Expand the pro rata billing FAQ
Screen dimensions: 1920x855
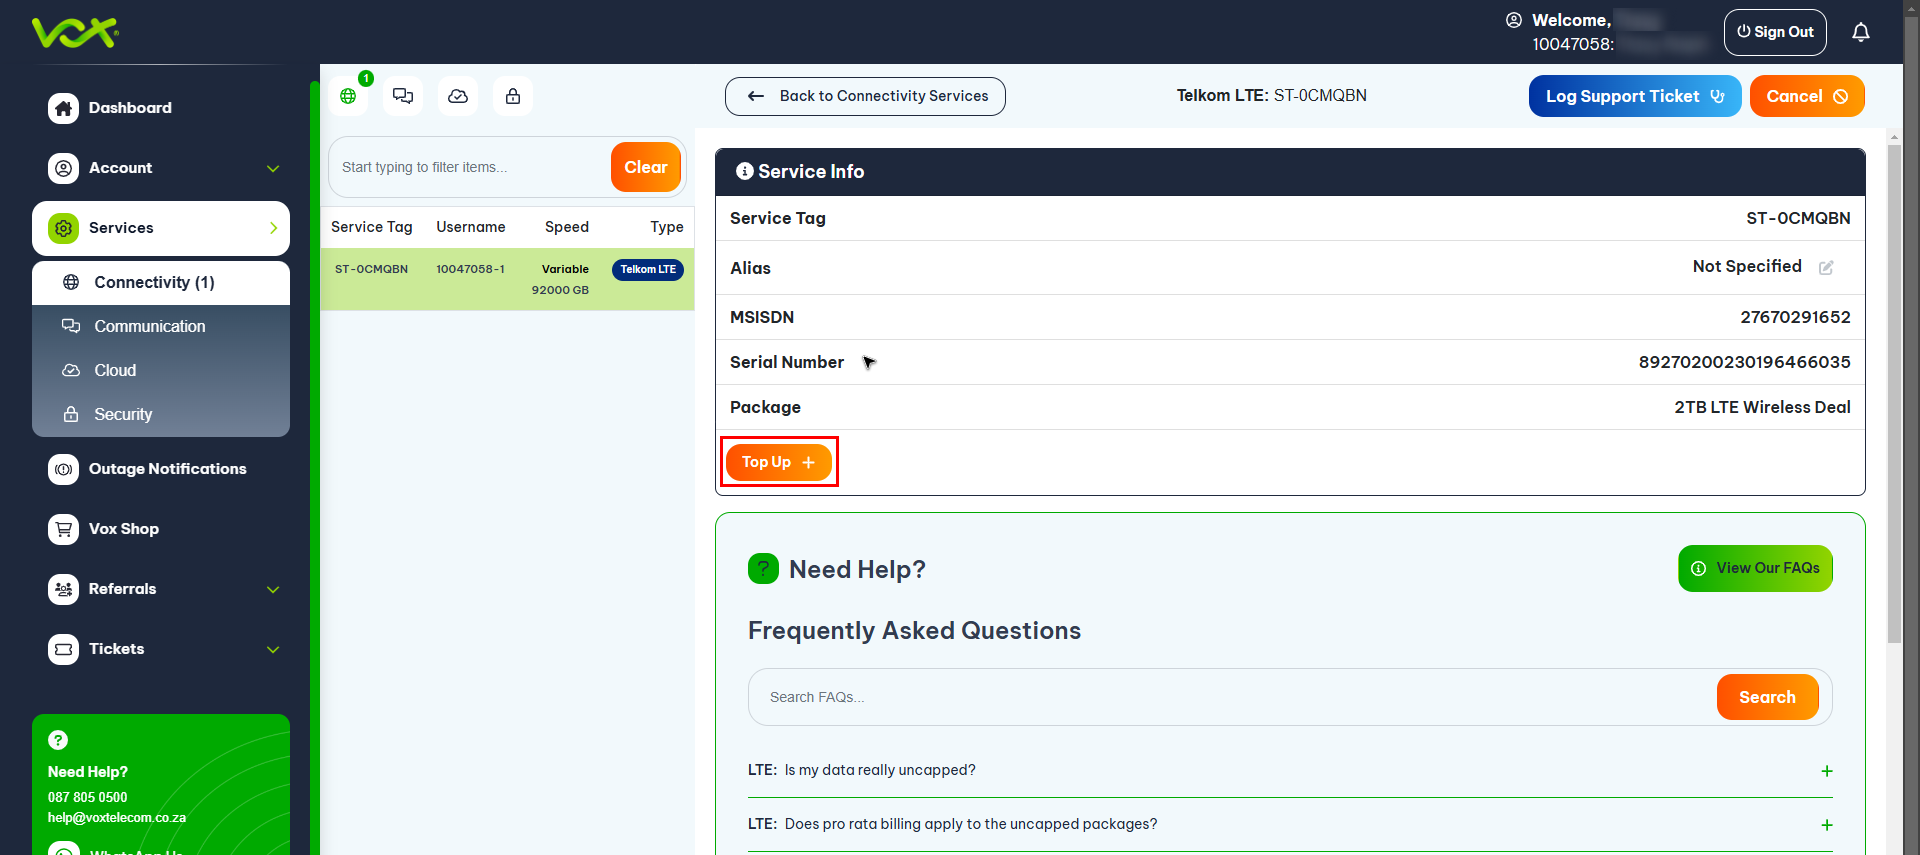(1826, 825)
